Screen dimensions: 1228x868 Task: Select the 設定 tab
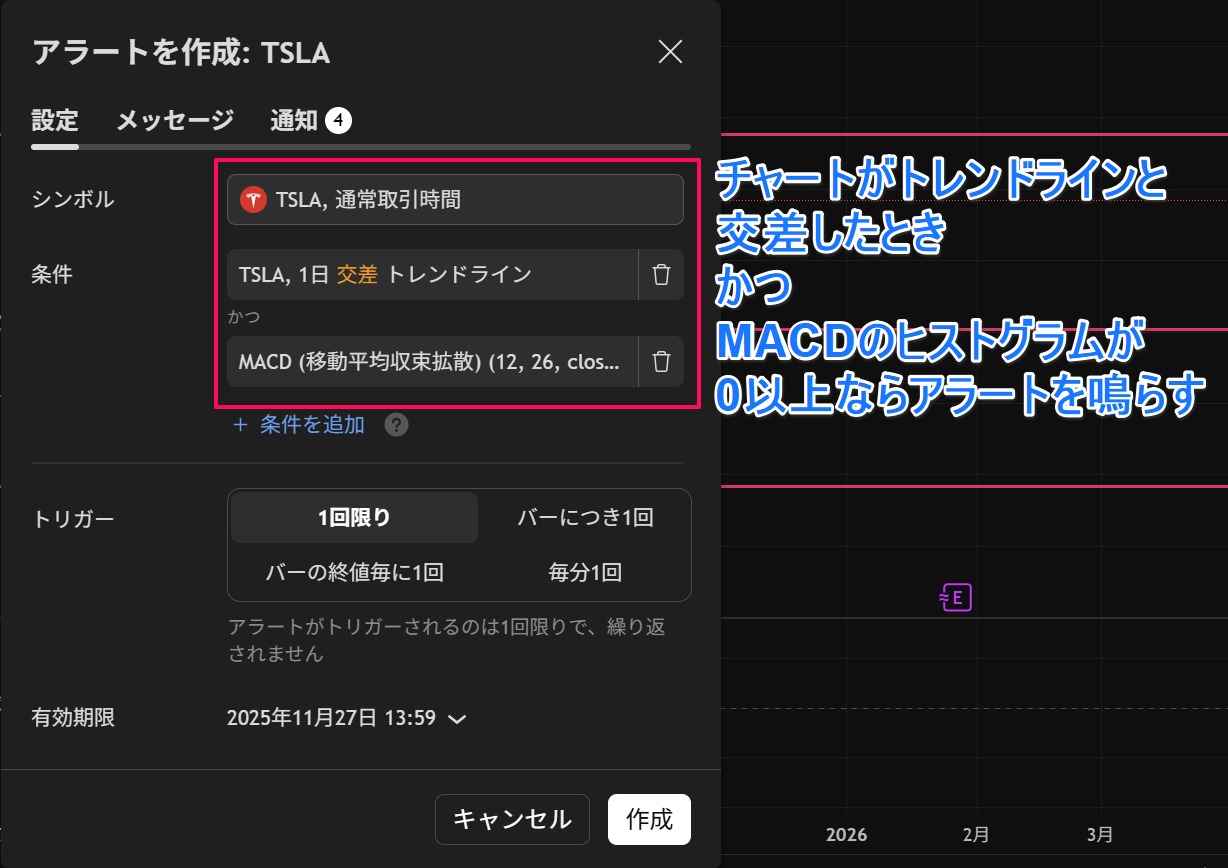(55, 120)
